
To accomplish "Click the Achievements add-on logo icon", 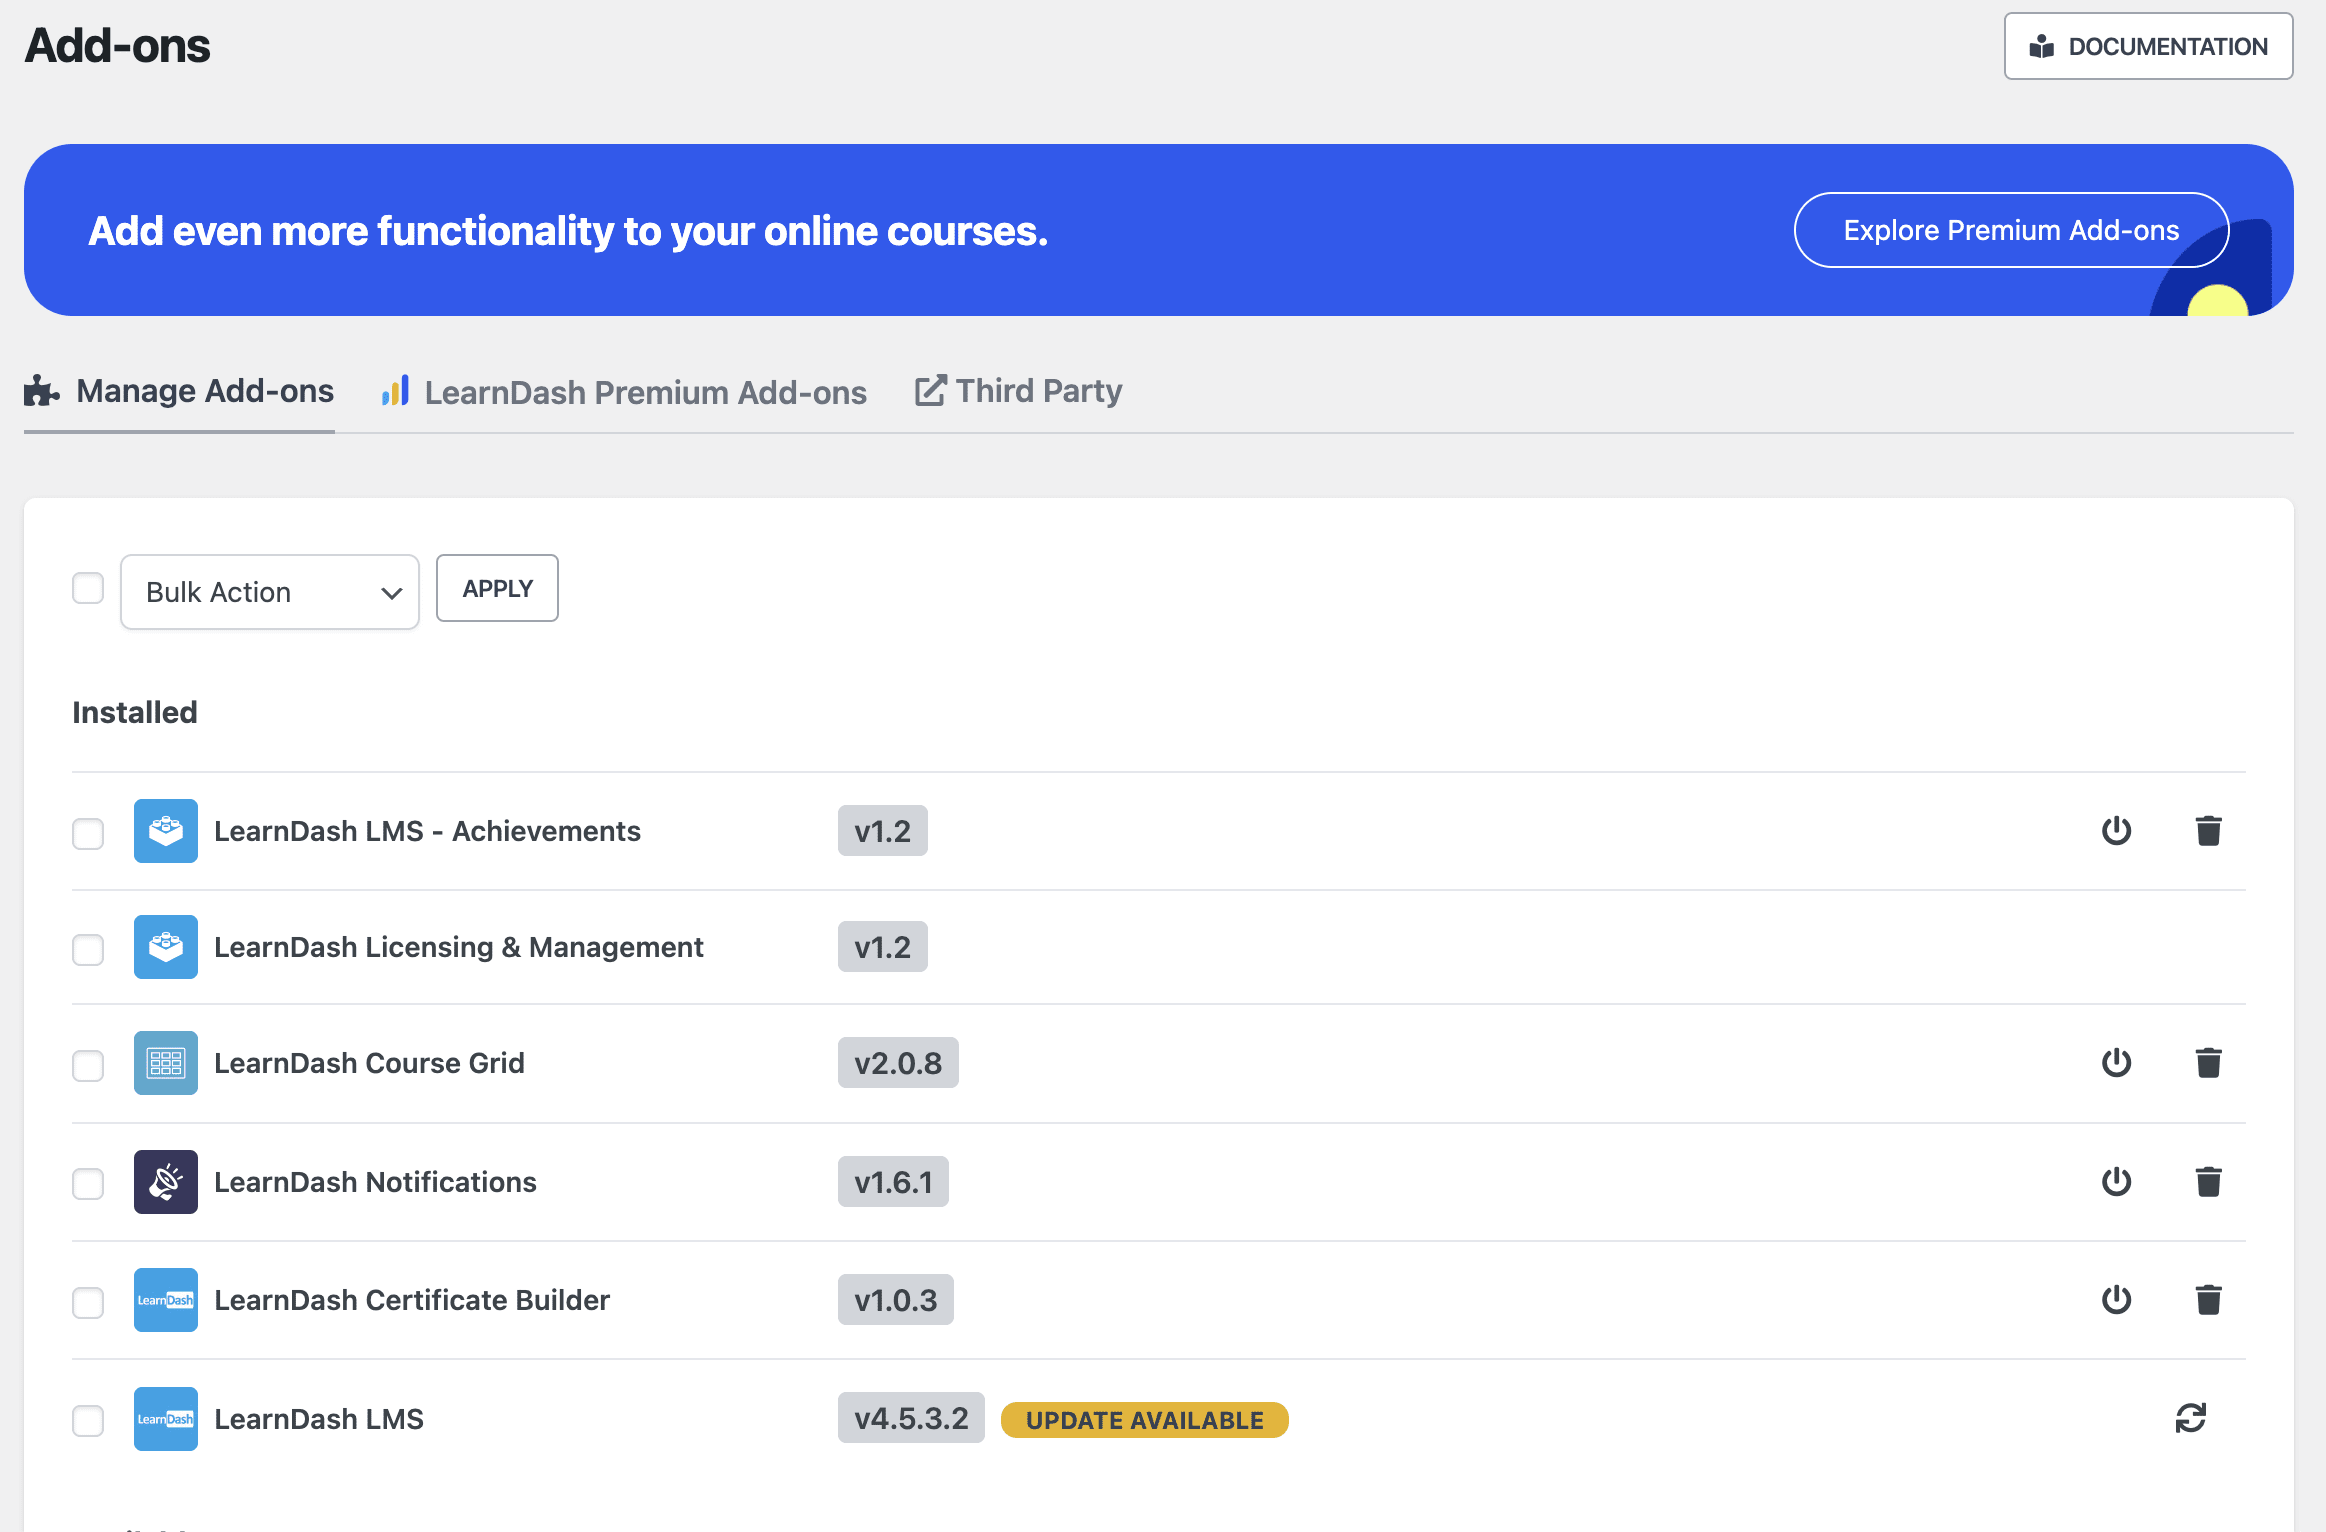I will coord(166,831).
